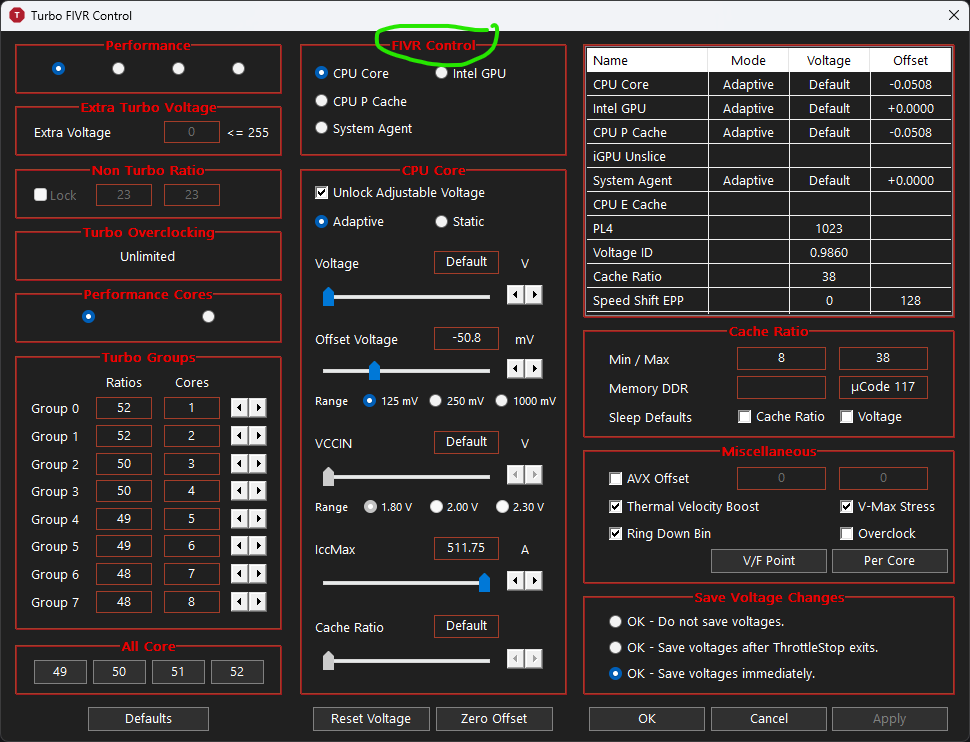Select the CPU P Cache option
Image resolution: width=970 pixels, height=742 pixels.
(321, 101)
